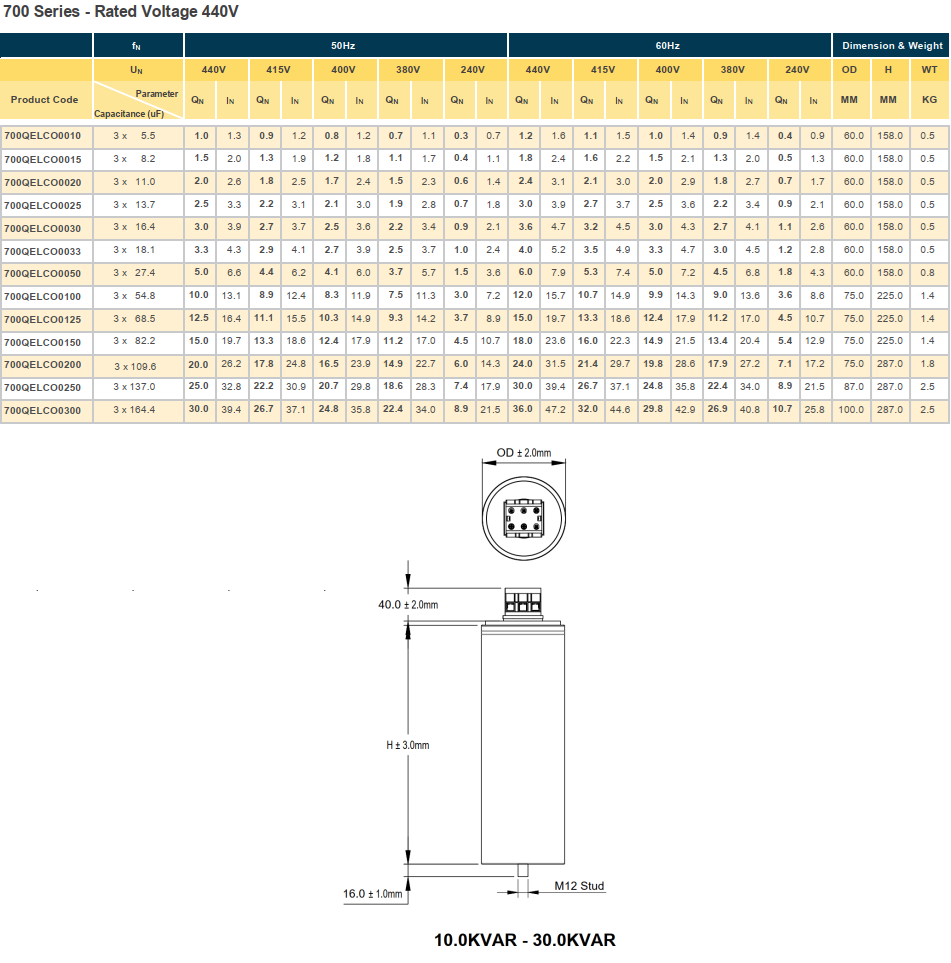
Task: Click product code 700QELCO0100
Action: pos(43,297)
